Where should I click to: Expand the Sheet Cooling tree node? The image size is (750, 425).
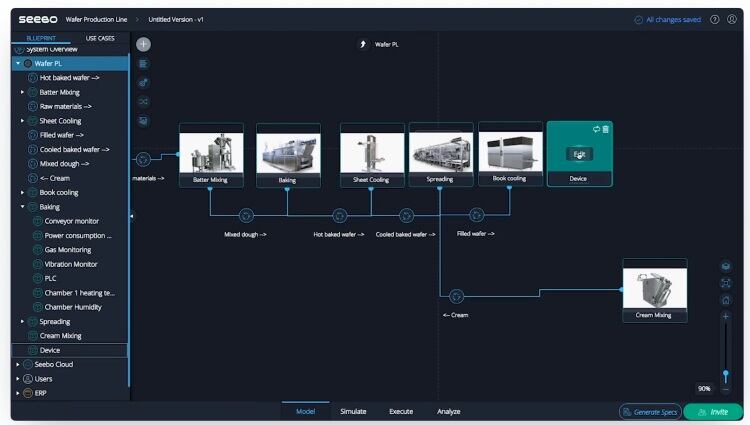(x=22, y=121)
